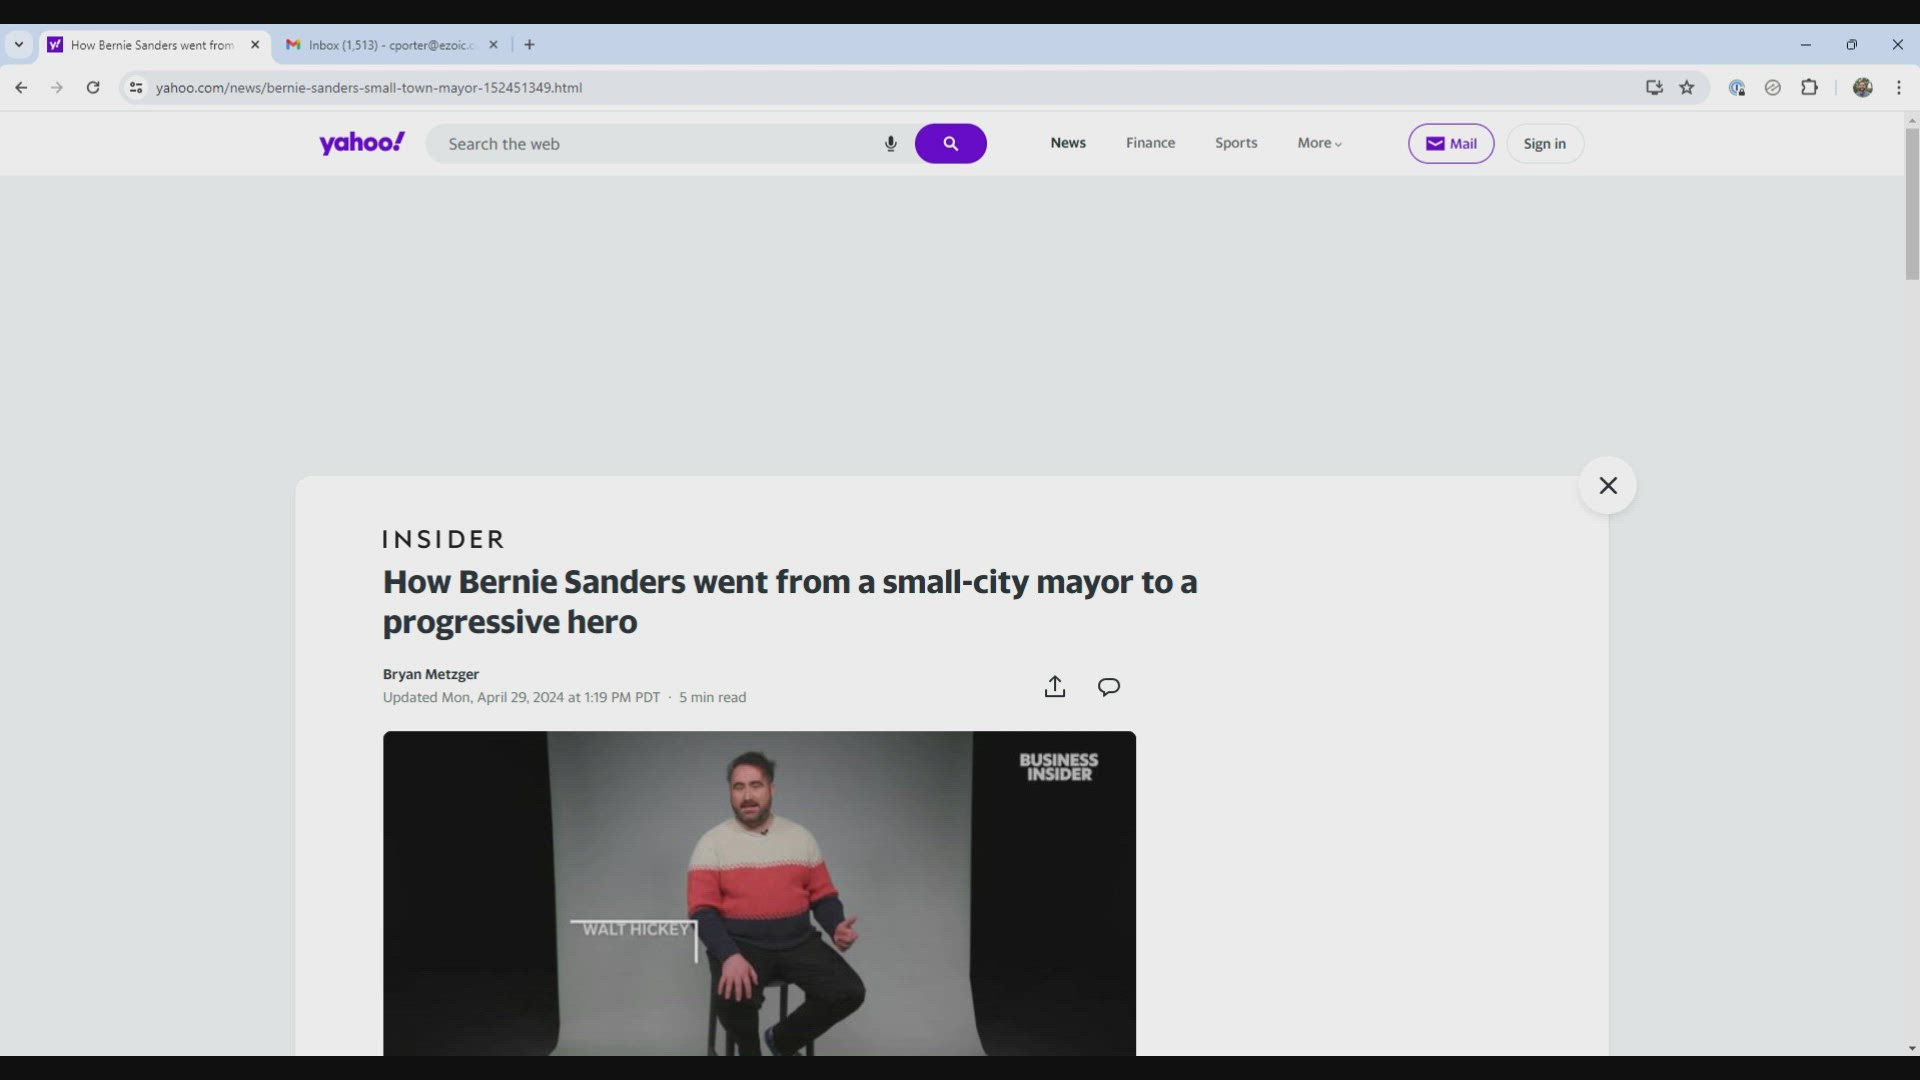
Task: Bookmark this page with the star icon
Action: tap(1688, 88)
